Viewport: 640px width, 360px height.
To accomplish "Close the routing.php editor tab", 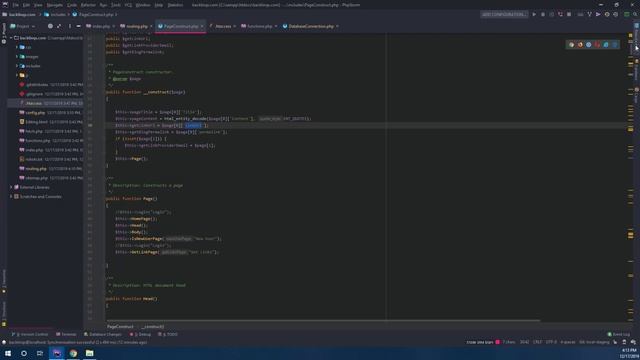I will [151, 26].
